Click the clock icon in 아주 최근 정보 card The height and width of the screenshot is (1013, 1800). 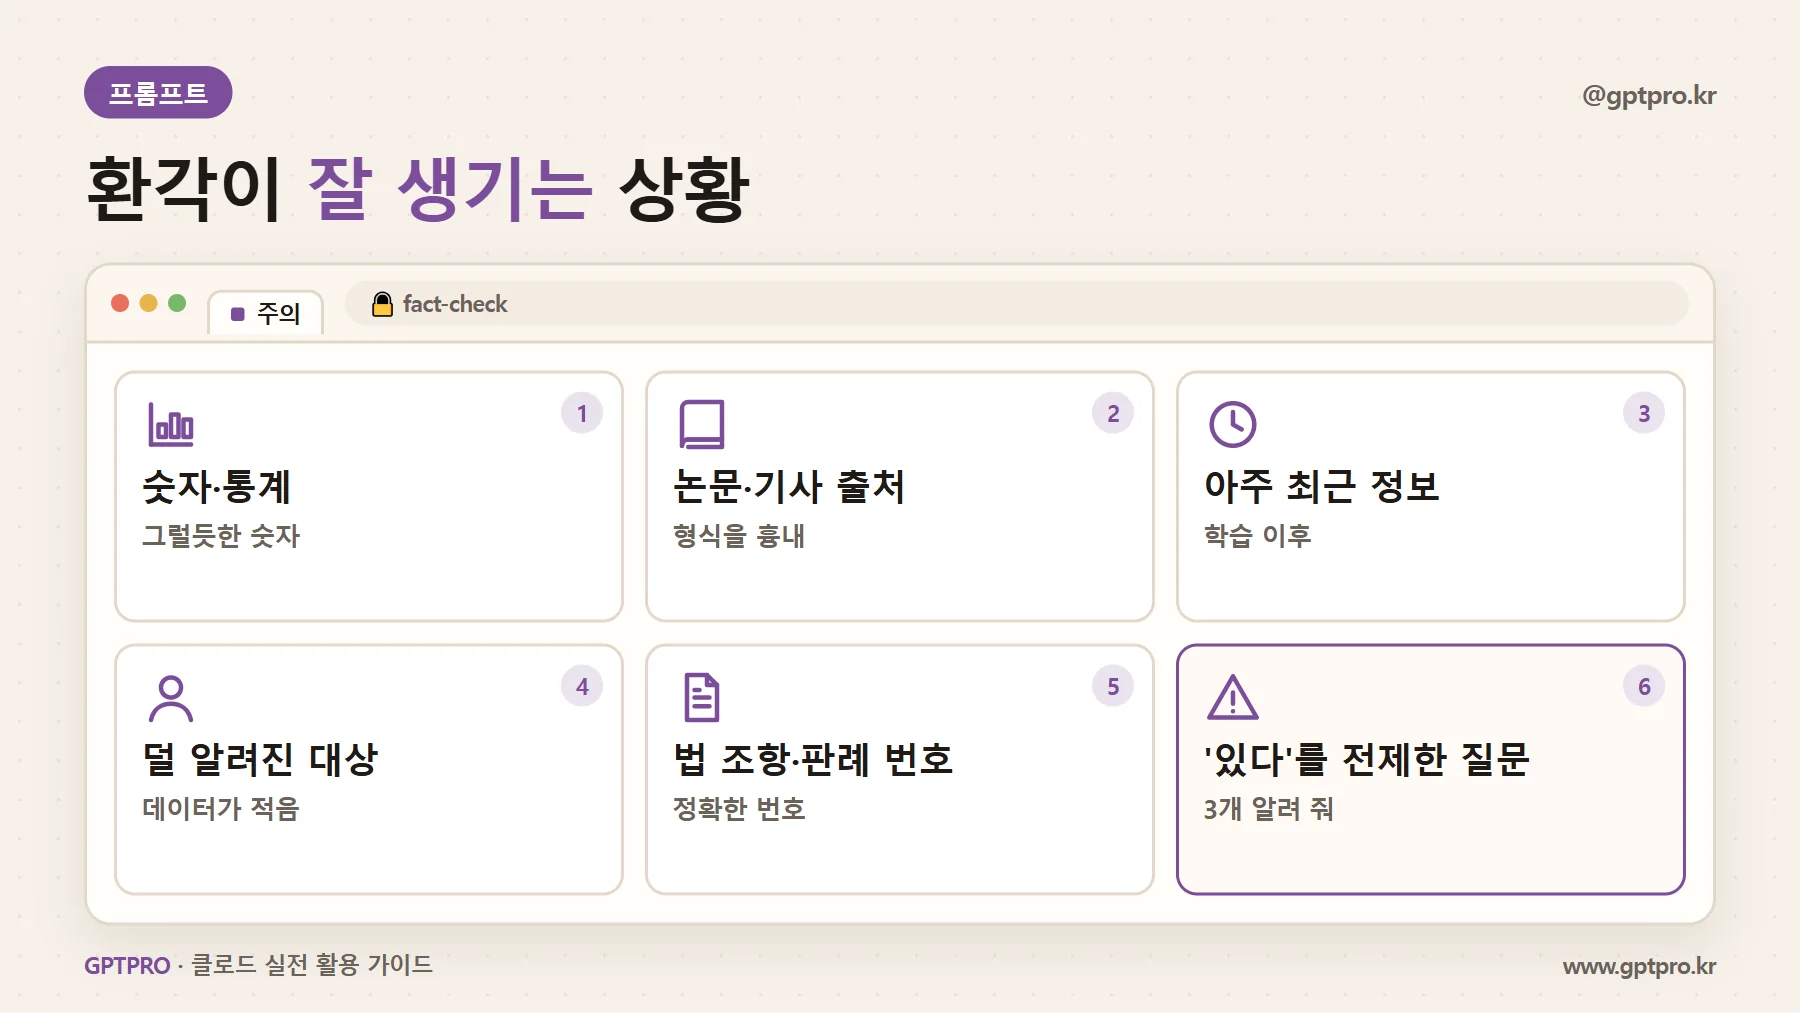[1233, 424]
